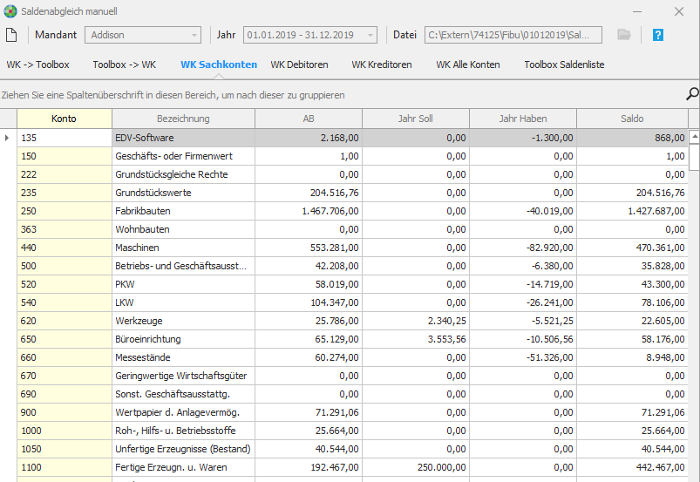700x482 pixels.
Task: Select Geringwertige Wirtschaftsgüter cell
Action: click(183, 376)
